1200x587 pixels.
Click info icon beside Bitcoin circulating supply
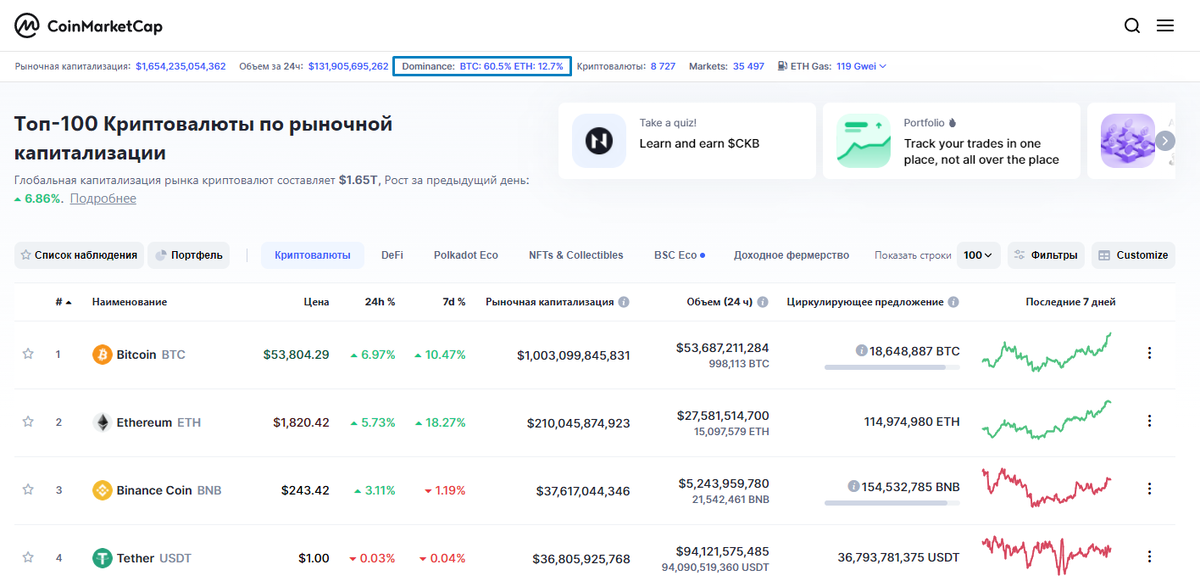[x=861, y=351]
